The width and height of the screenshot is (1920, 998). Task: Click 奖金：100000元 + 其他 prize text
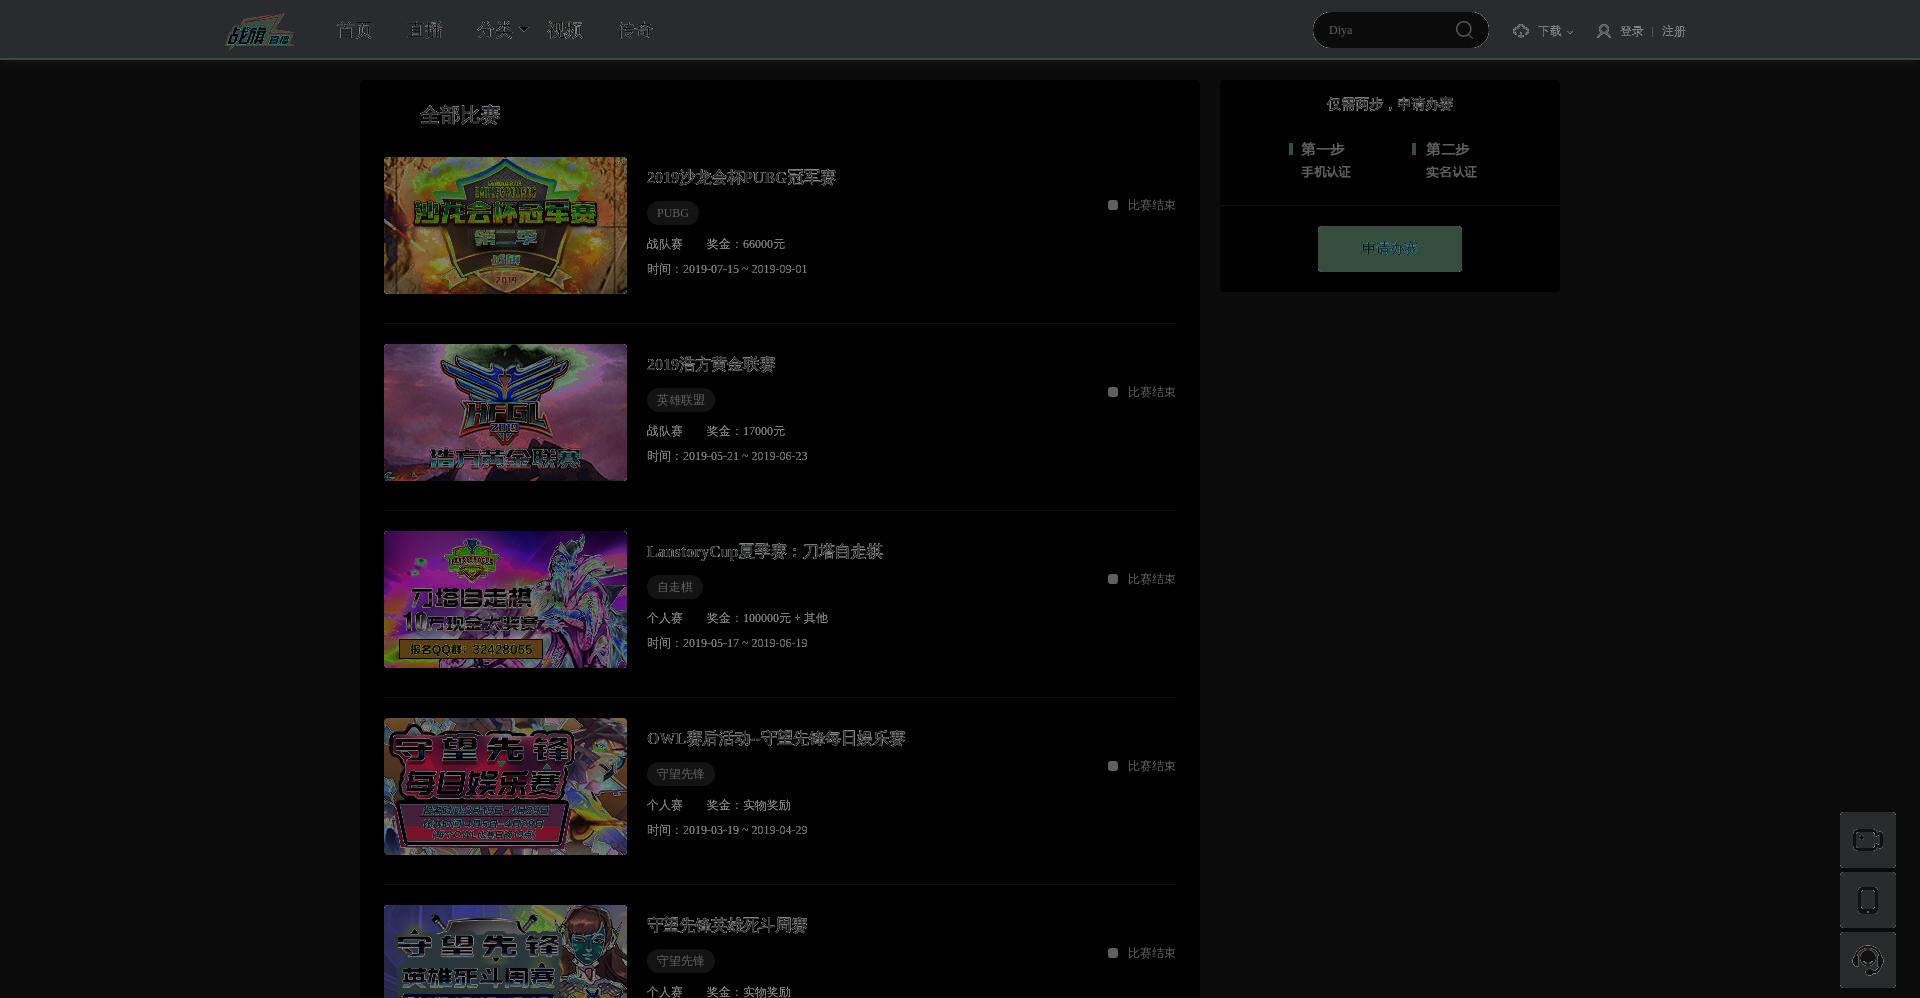pyautogui.click(x=767, y=618)
